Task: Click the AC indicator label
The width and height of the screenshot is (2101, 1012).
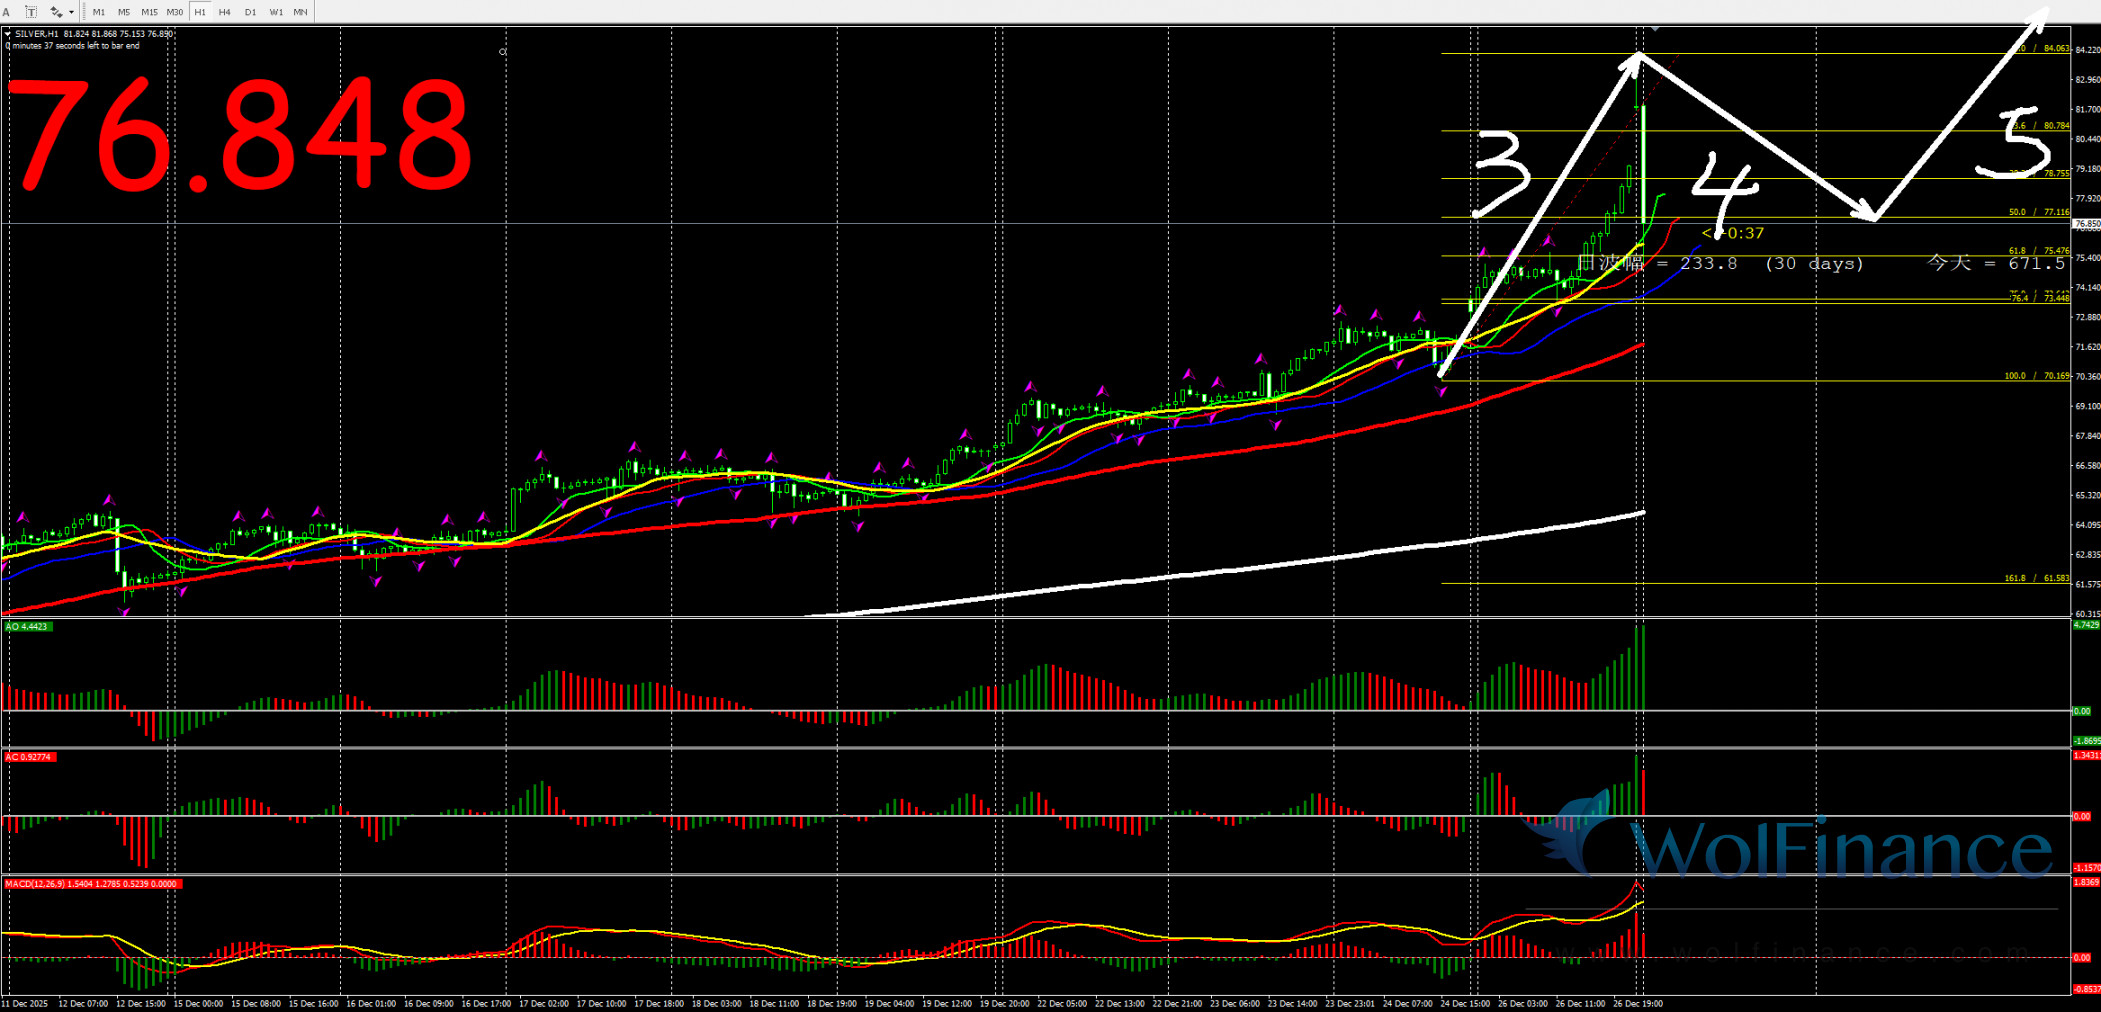Action: point(29,757)
